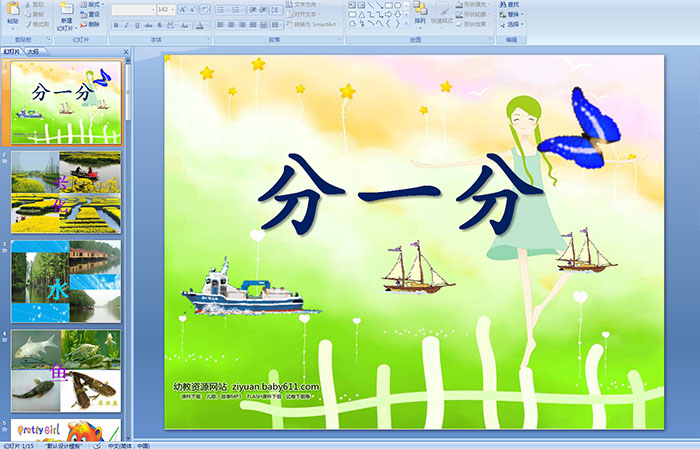Switch to the Outline (大纲) tab
The height and width of the screenshot is (449, 700).
(34, 51)
